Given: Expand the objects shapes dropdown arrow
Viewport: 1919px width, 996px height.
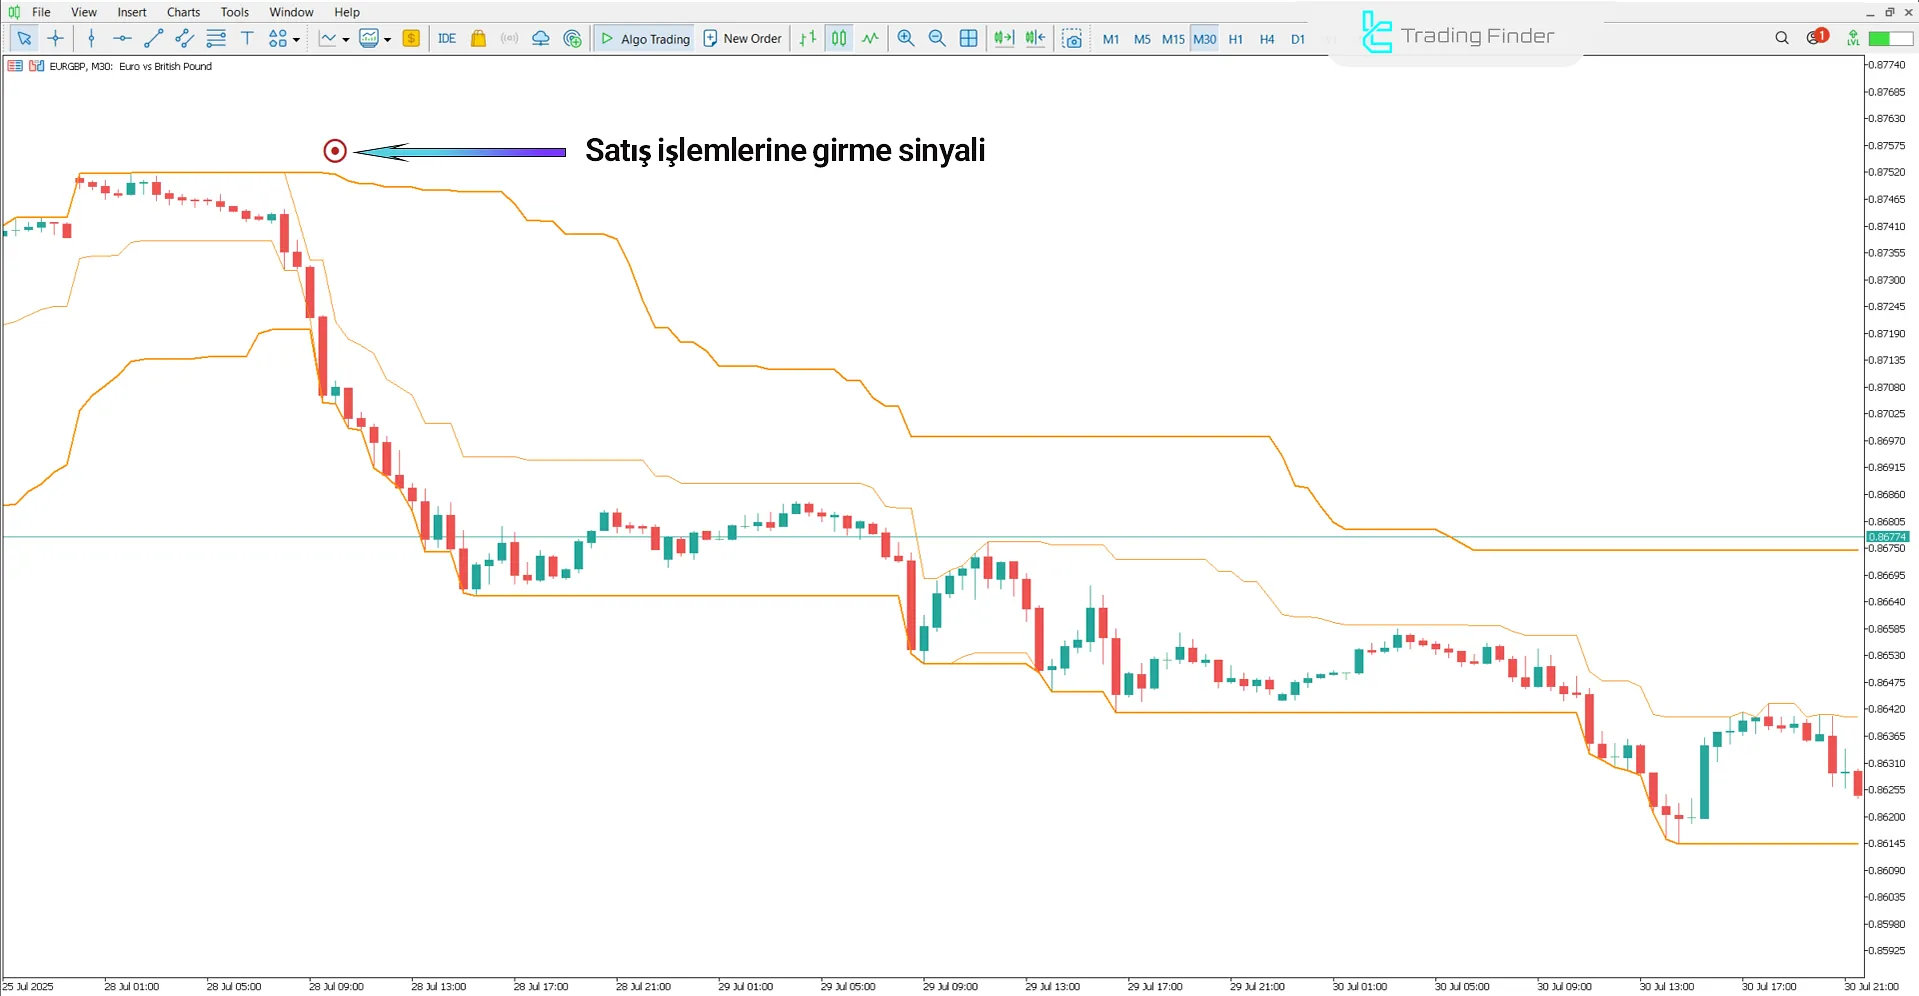Looking at the screenshot, I should pyautogui.click(x=296, y=39).
